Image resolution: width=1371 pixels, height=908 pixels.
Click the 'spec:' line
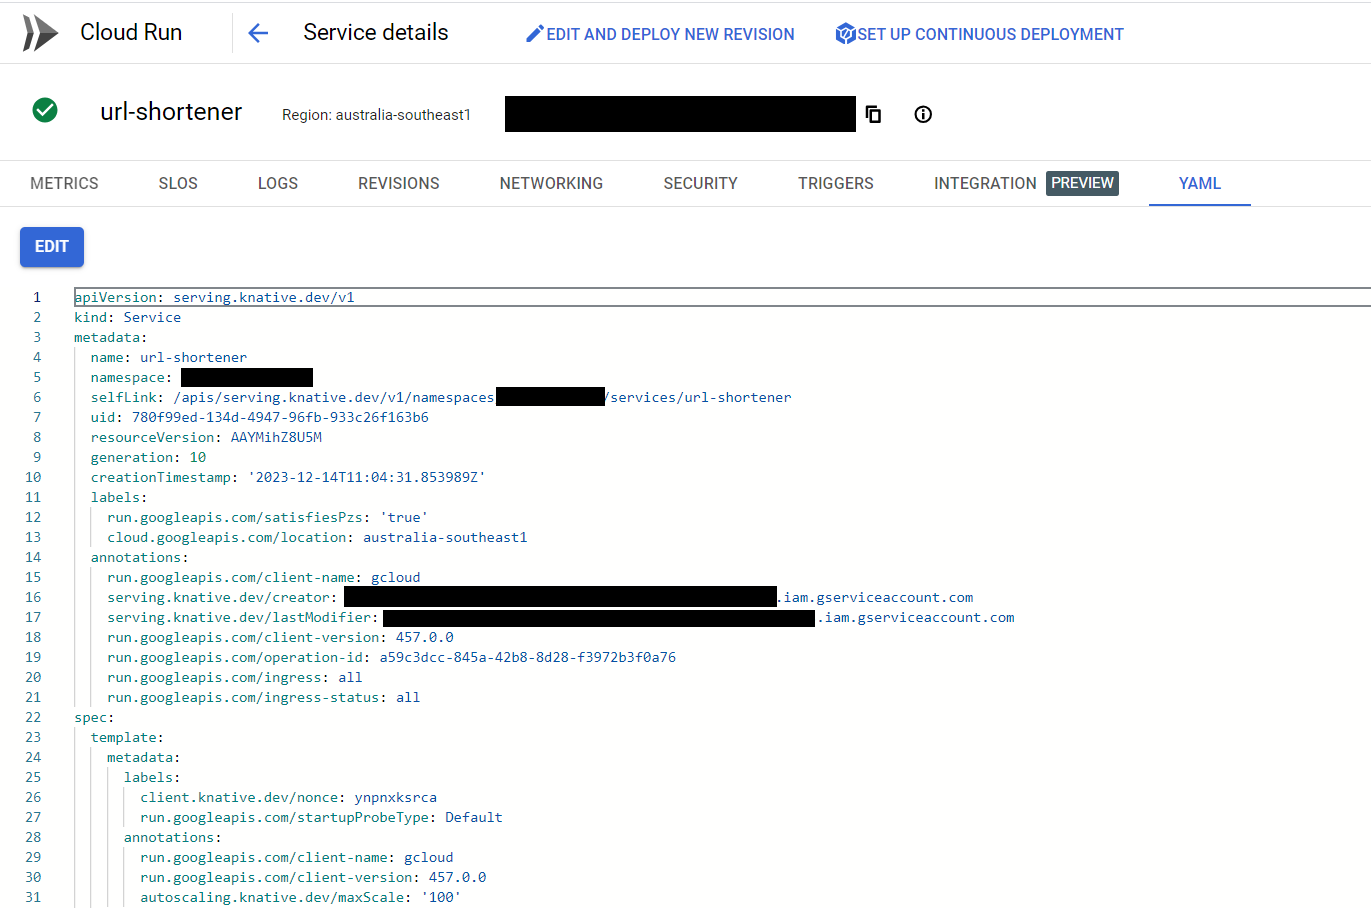pyautogui.click(x=94, y=717)
